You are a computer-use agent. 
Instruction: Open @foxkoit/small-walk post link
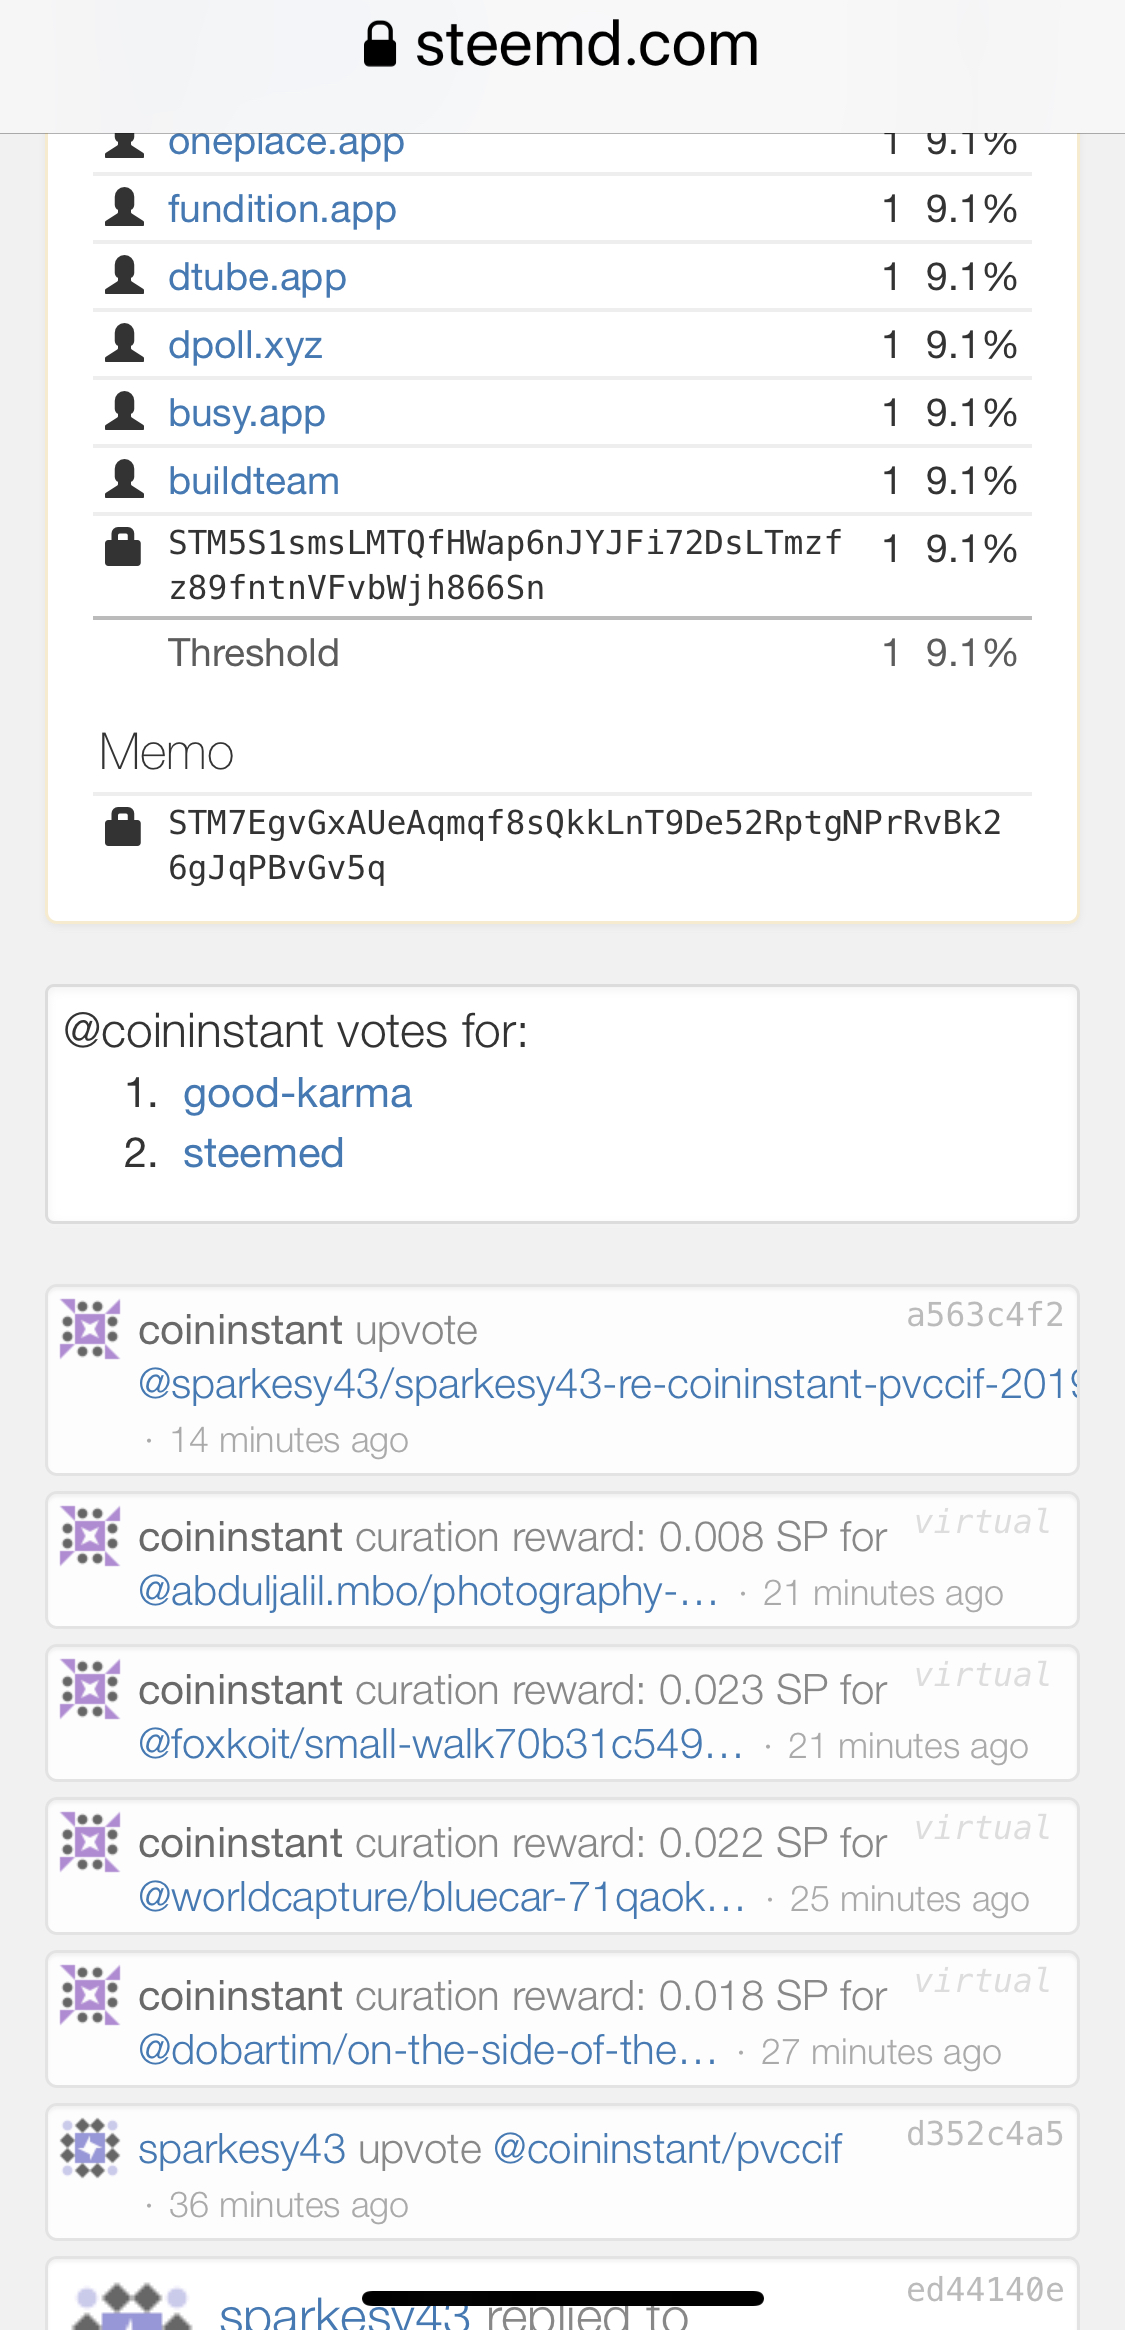click(441, 1744)
